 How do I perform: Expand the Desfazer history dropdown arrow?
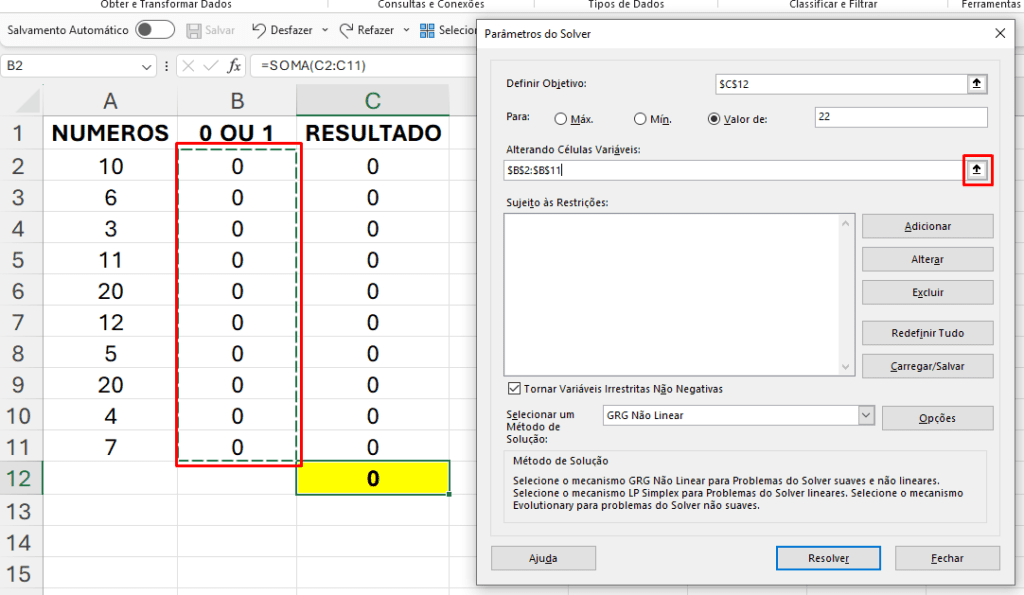(x=325, y=30)
